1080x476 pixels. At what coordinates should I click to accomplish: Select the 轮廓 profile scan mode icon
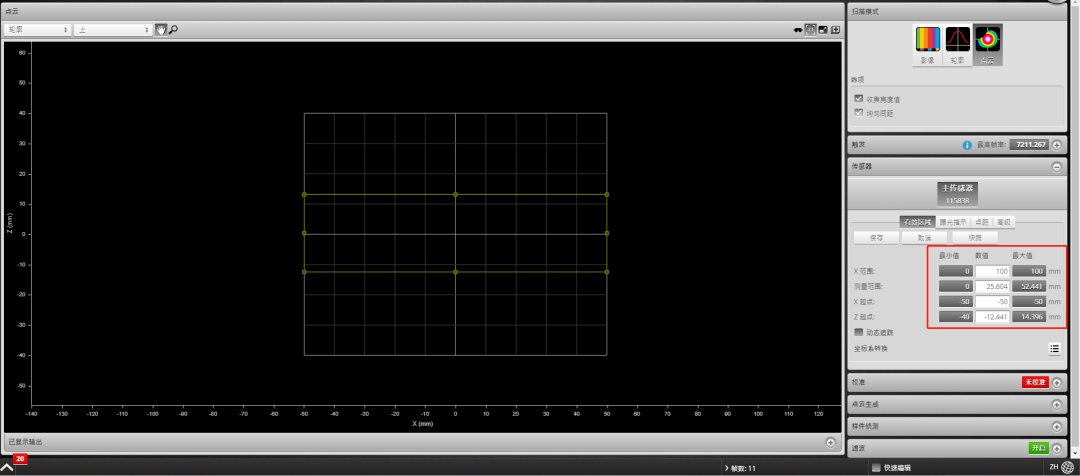point(957,45)
